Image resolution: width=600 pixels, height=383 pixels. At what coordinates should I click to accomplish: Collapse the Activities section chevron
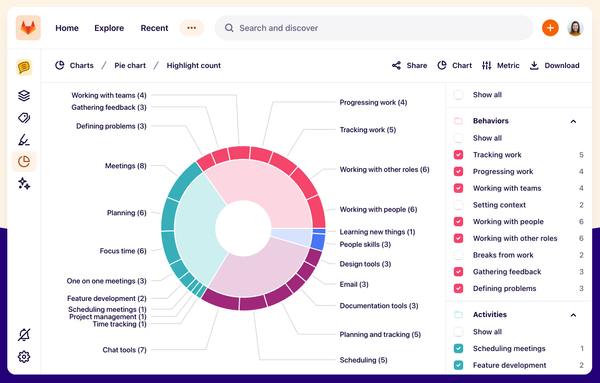click(573, 315)
